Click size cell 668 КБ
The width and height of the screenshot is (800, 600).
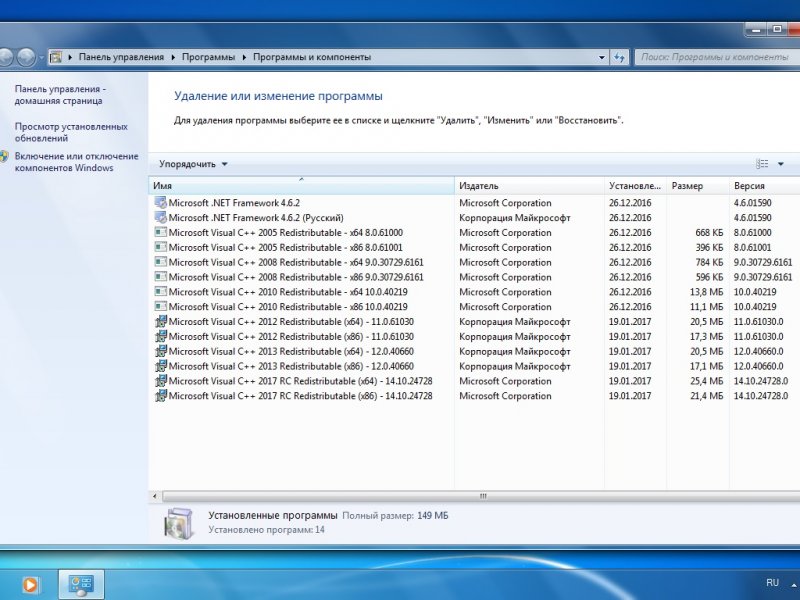pos(709,233)
